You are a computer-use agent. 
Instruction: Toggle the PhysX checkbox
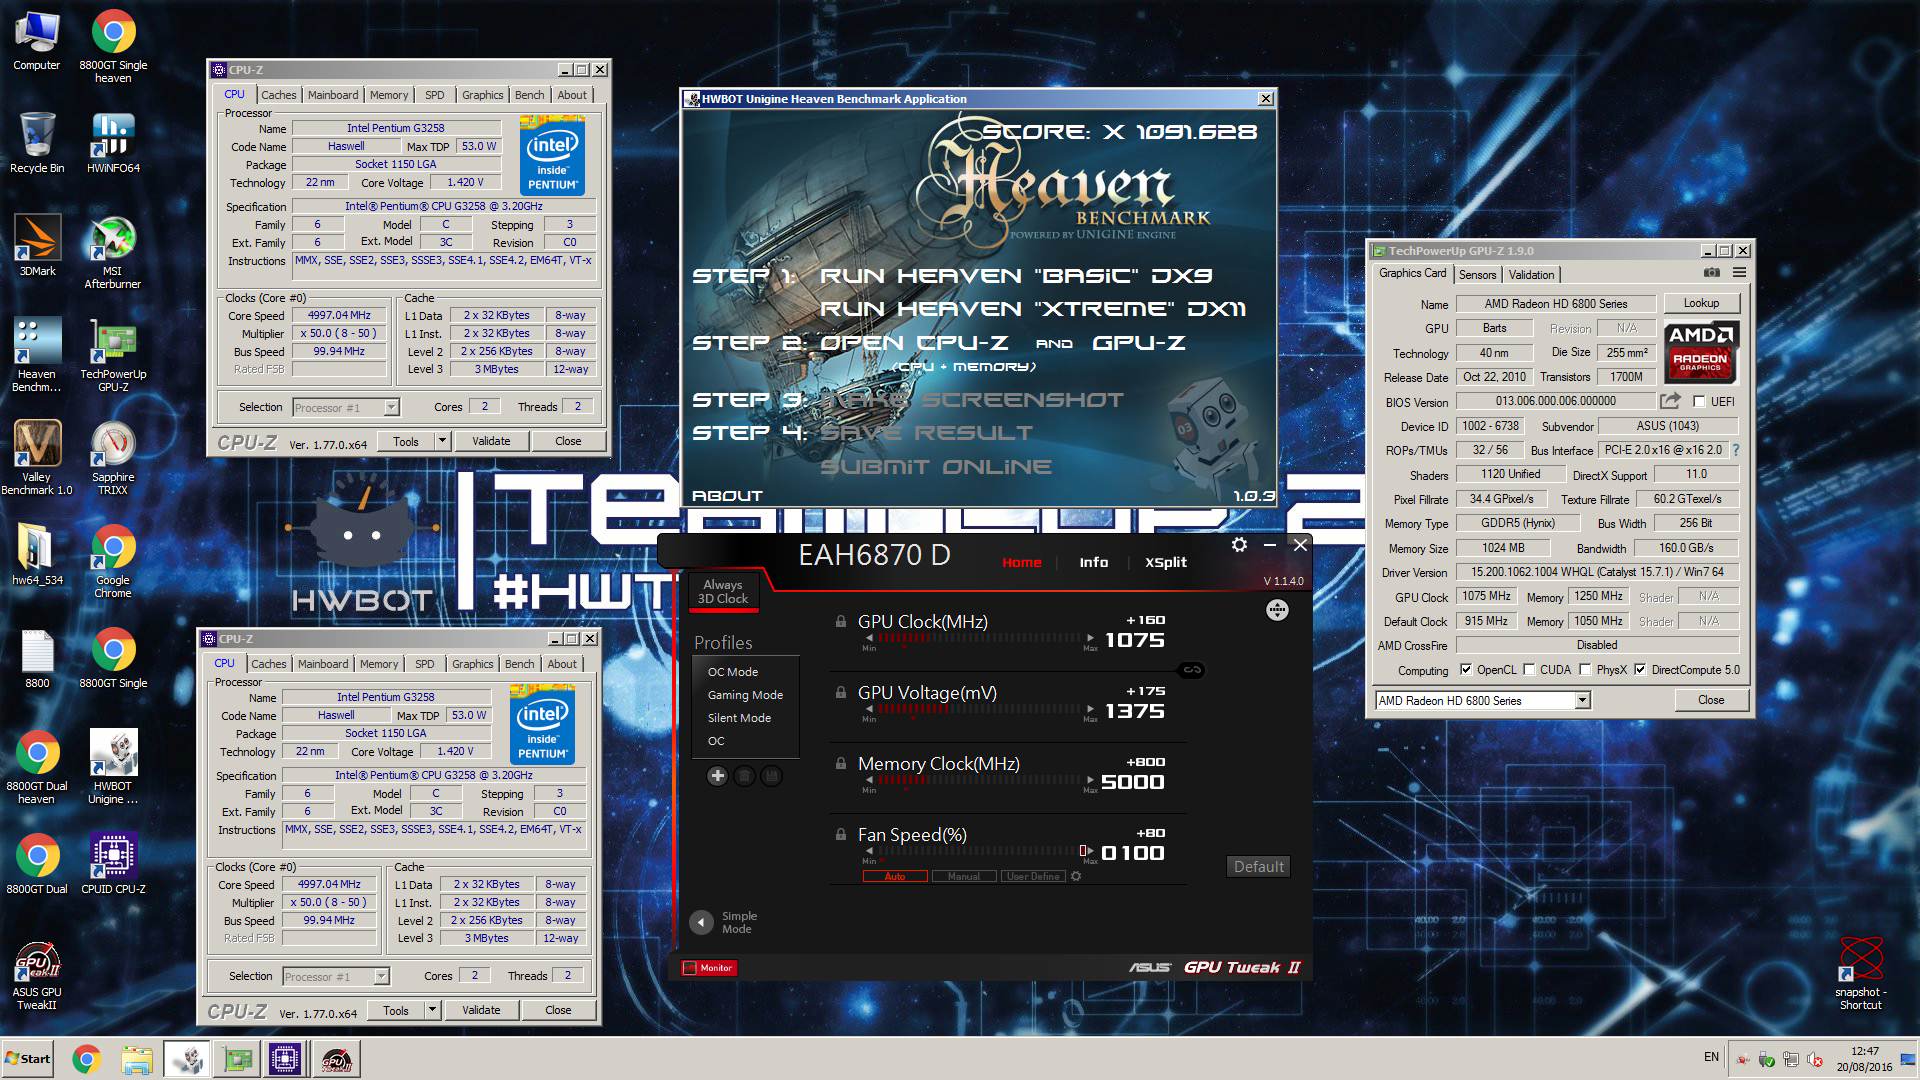pos(1585,670)
